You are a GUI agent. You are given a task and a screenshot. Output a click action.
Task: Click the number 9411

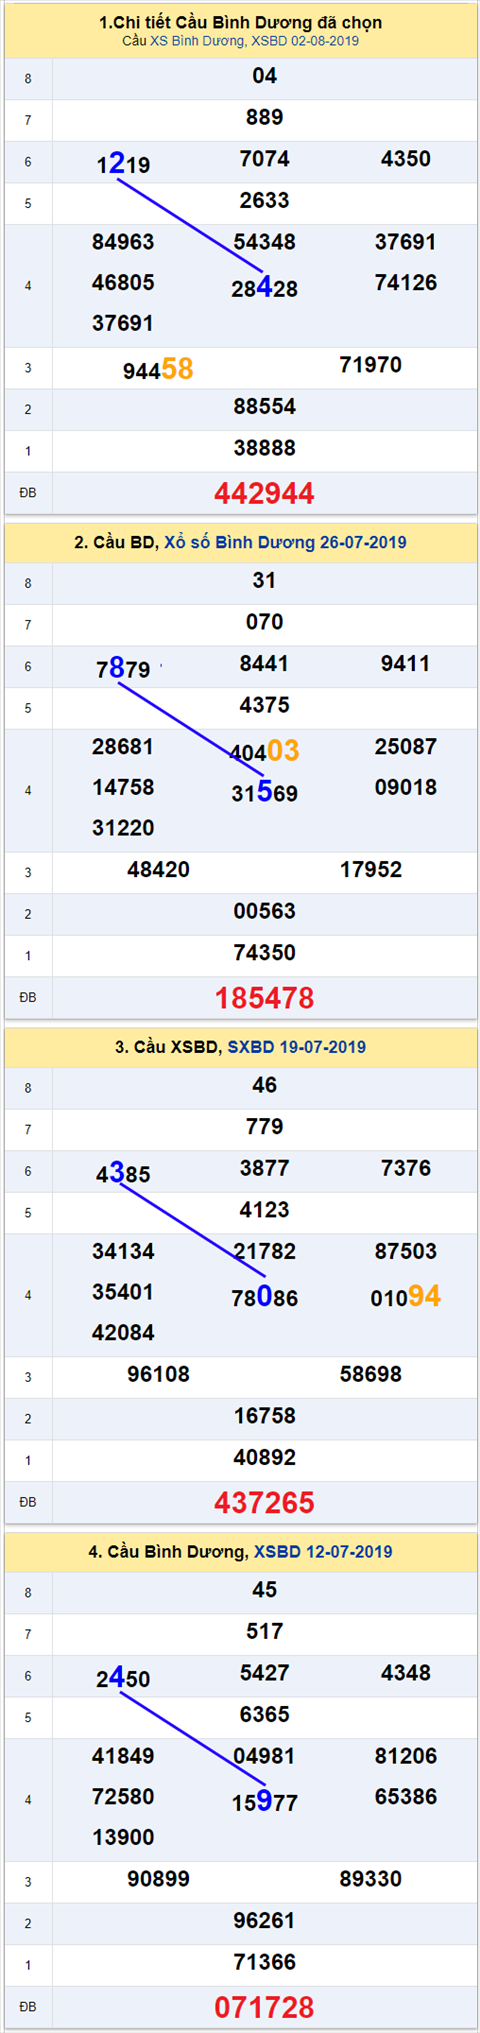pos(405,664)
